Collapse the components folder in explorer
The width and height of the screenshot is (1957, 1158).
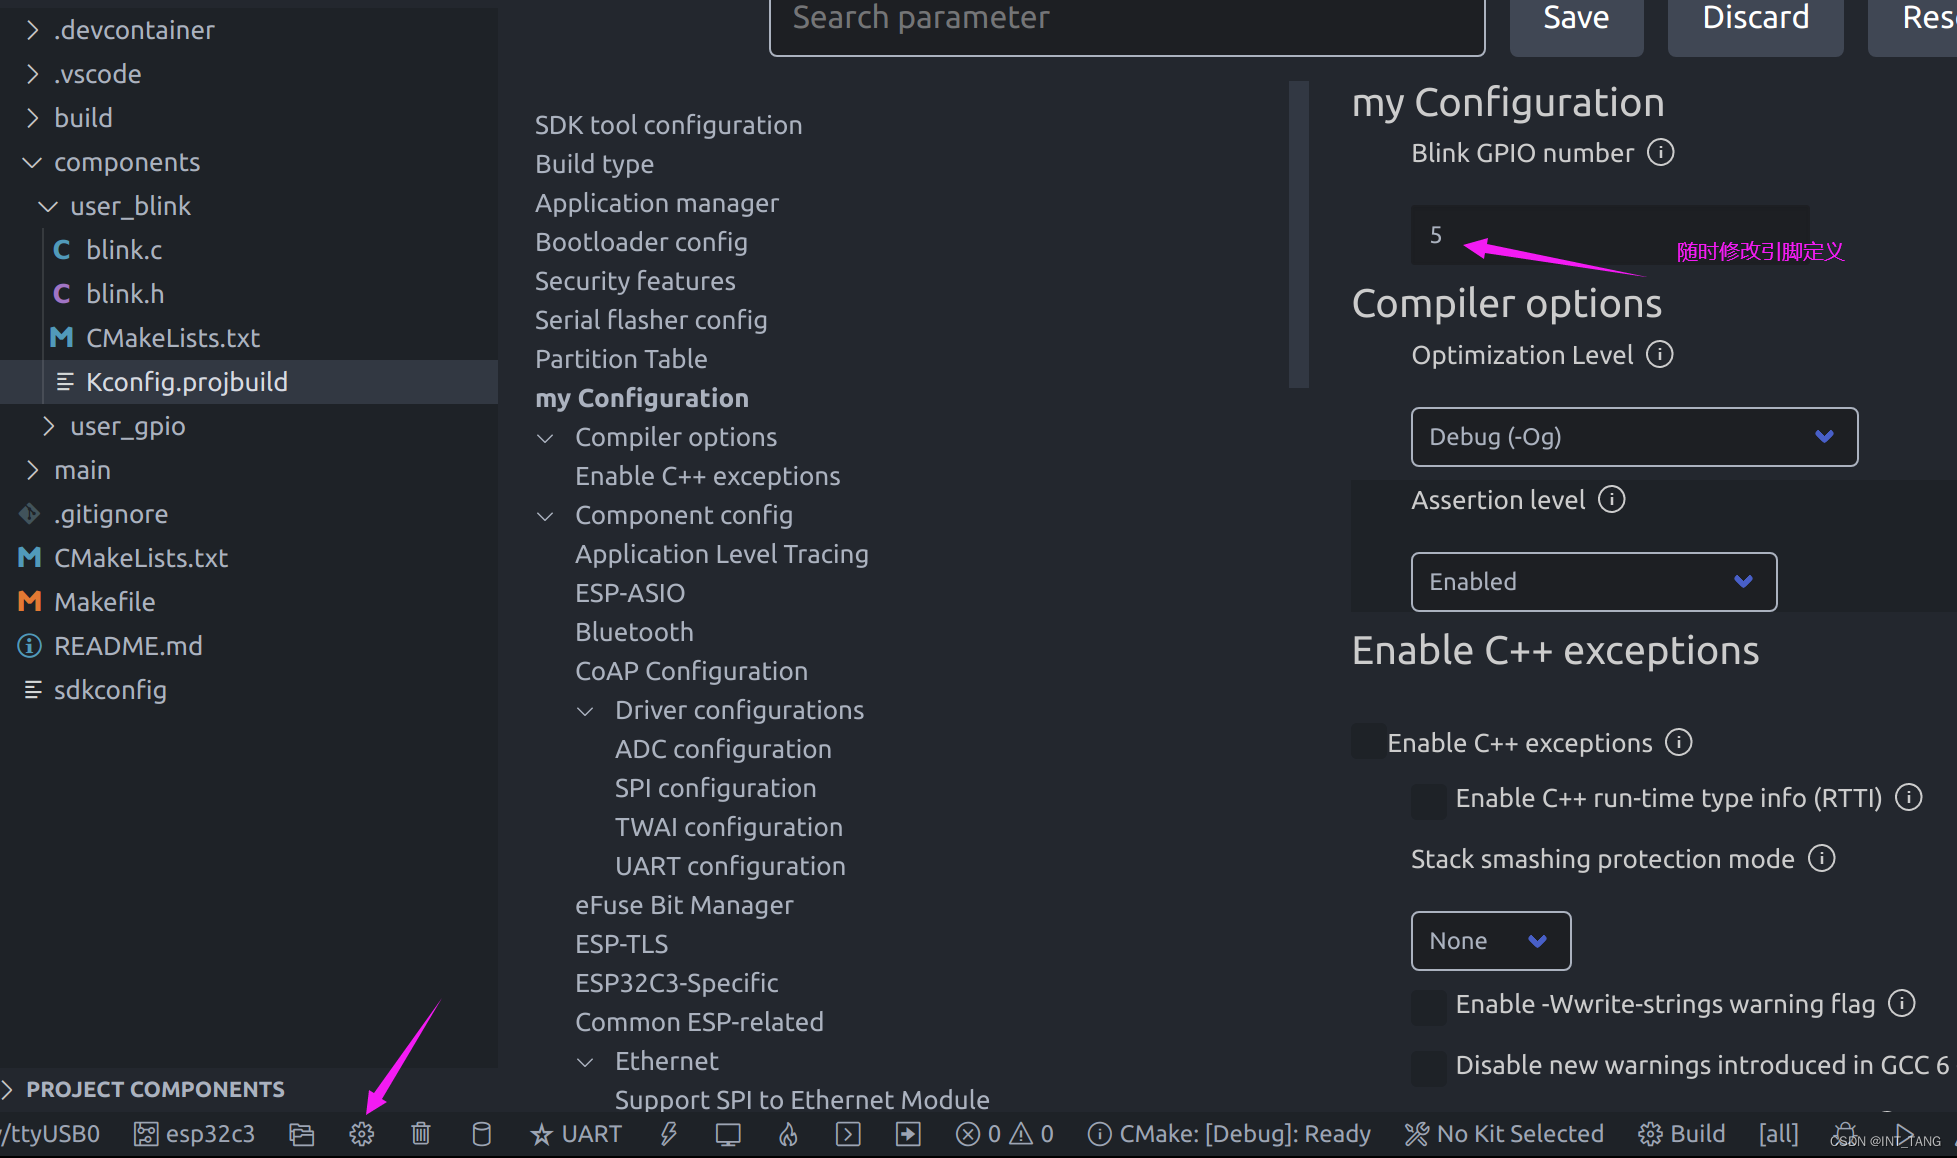pyautogui.click(x=32, y=162)
